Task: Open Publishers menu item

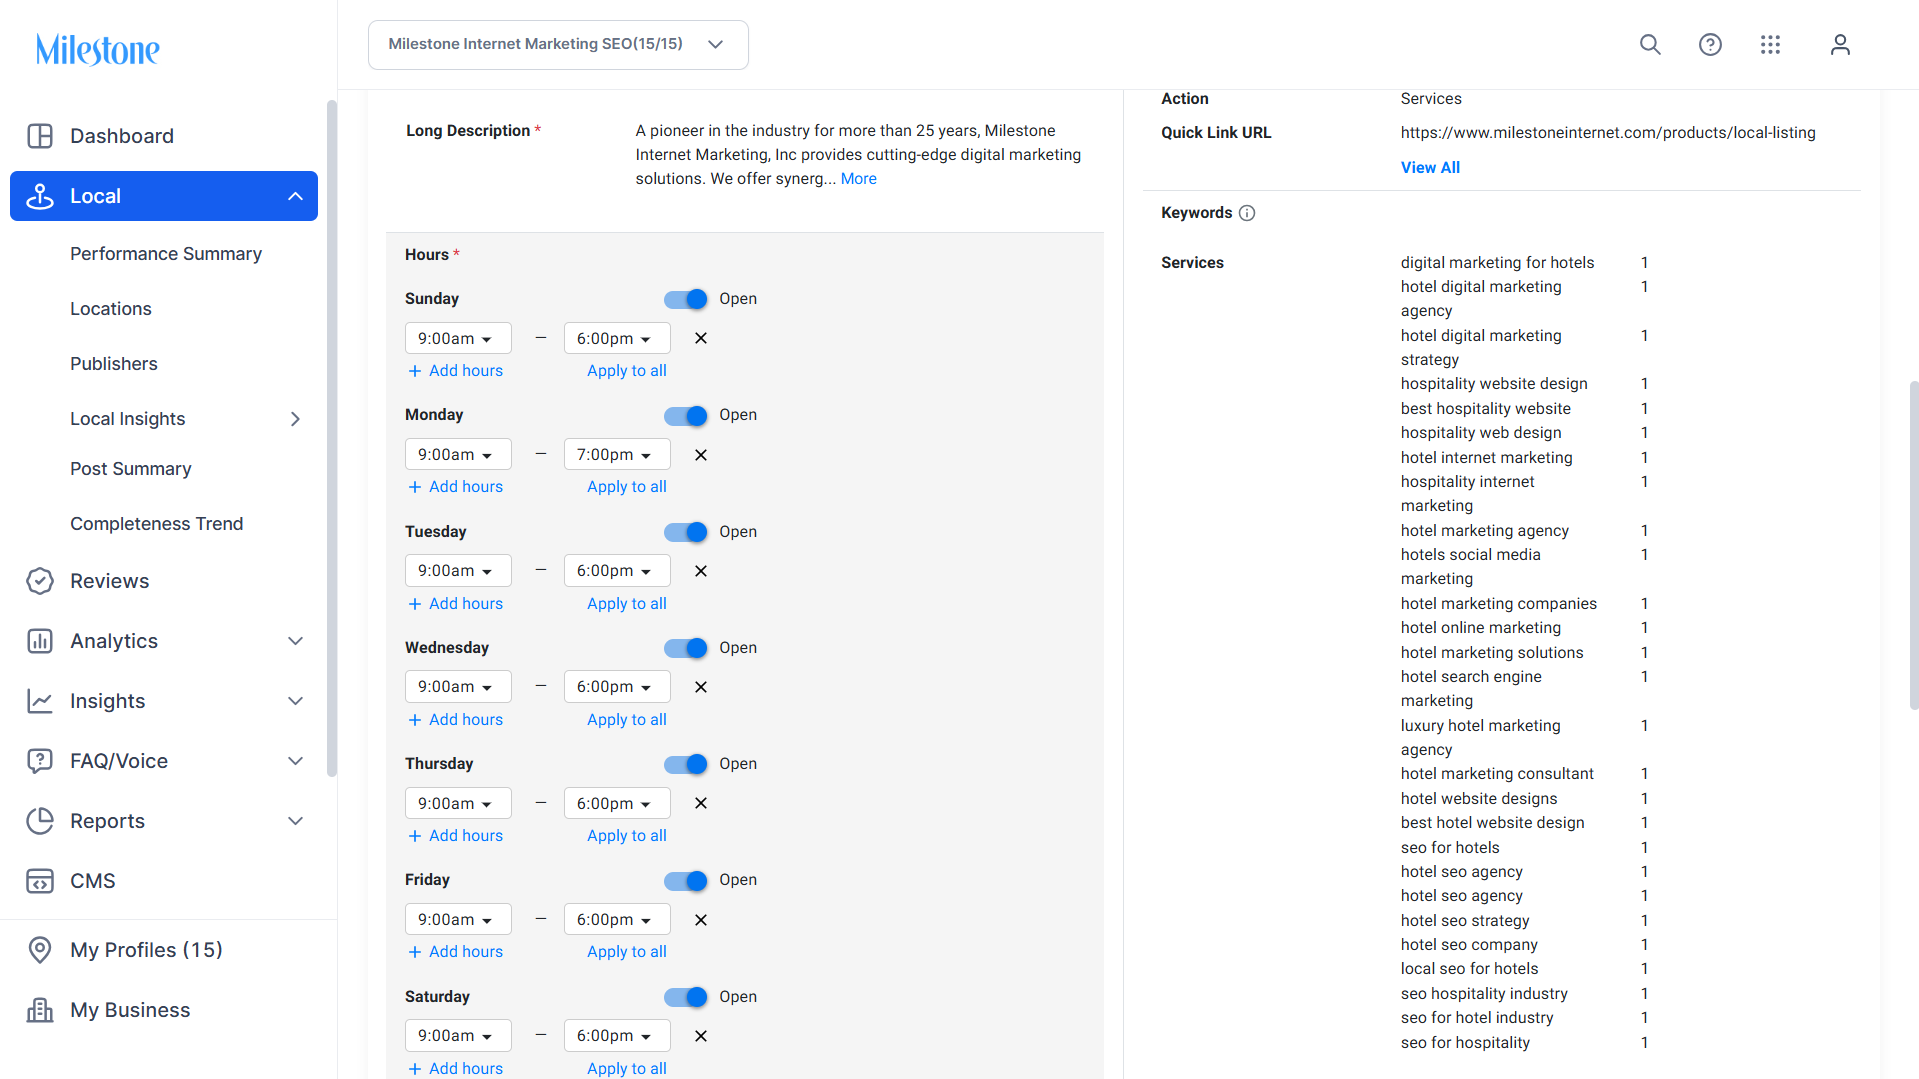Action: point(114,364)
